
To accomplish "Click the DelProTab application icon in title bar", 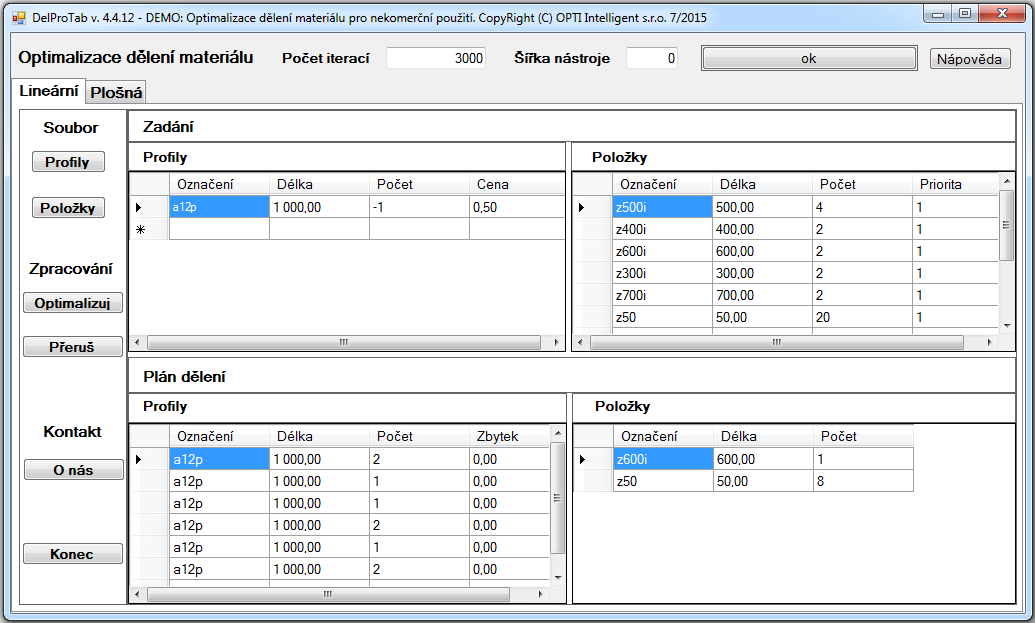I will 17,17.
